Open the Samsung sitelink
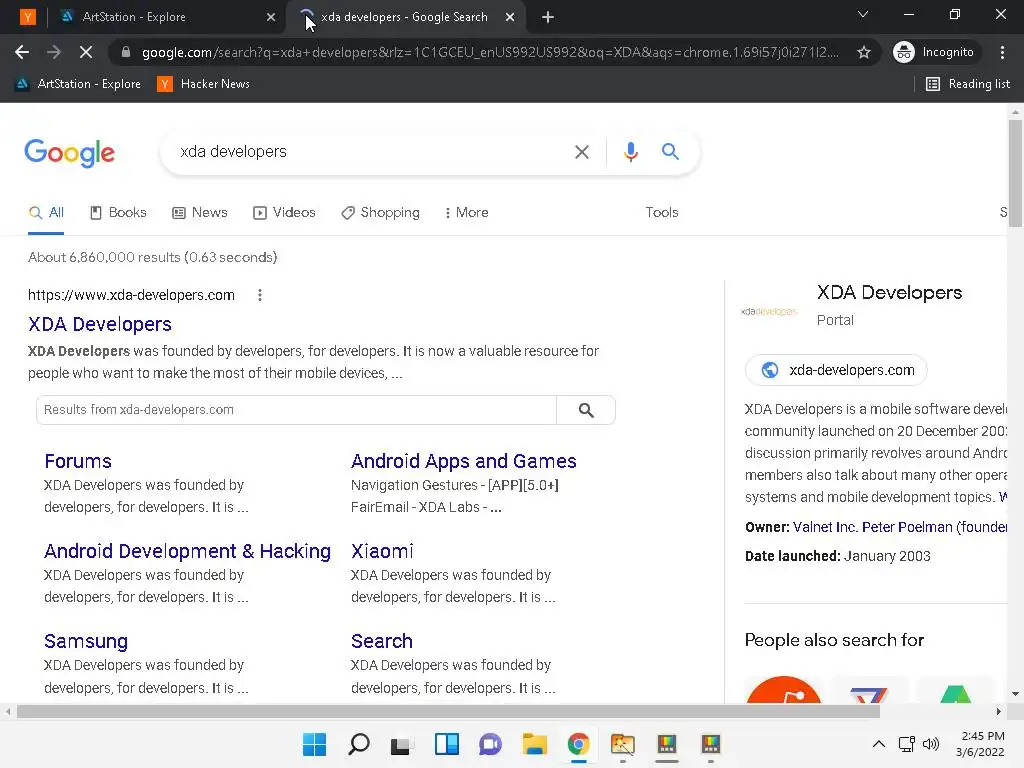The height and width of the screenshot is (768, 1024). pyautogui.click(x=86, y=641)
